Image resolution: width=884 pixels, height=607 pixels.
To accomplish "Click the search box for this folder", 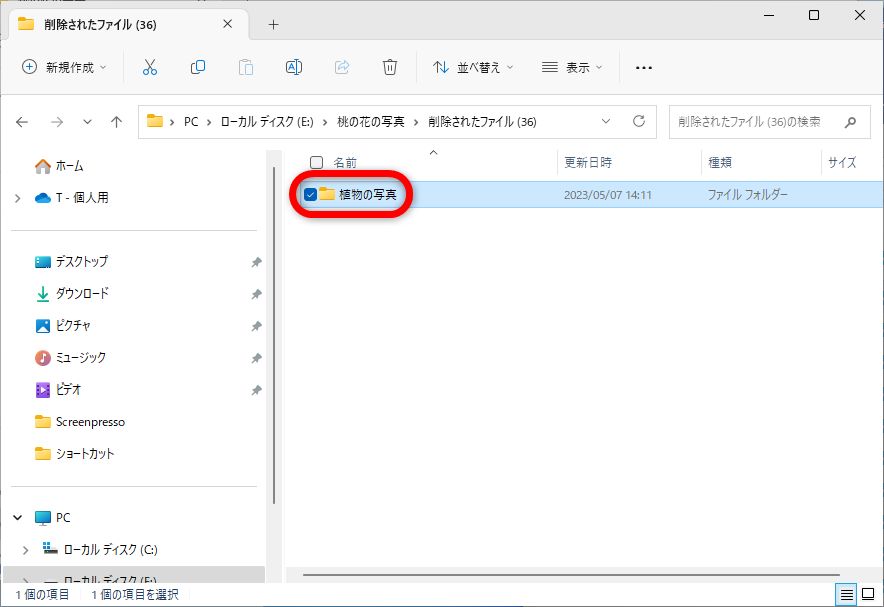I will click(x=755, y=122).
